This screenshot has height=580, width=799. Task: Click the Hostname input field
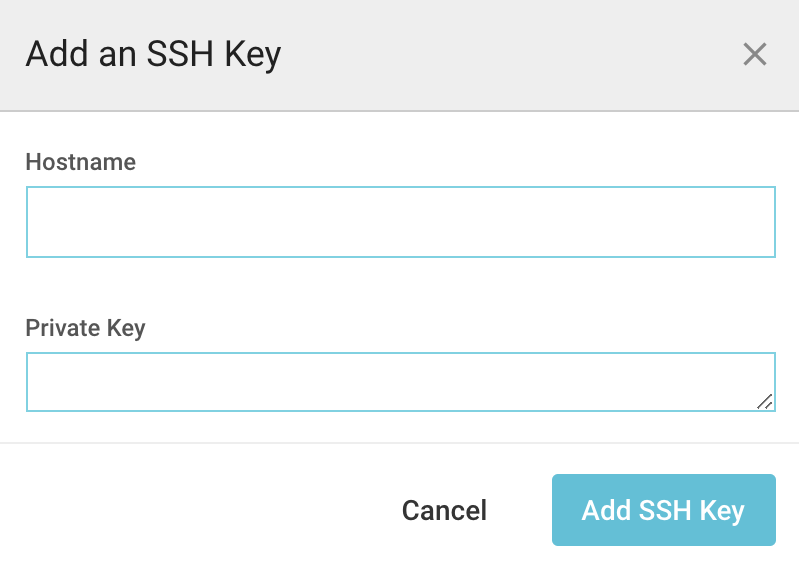[400, 222]
